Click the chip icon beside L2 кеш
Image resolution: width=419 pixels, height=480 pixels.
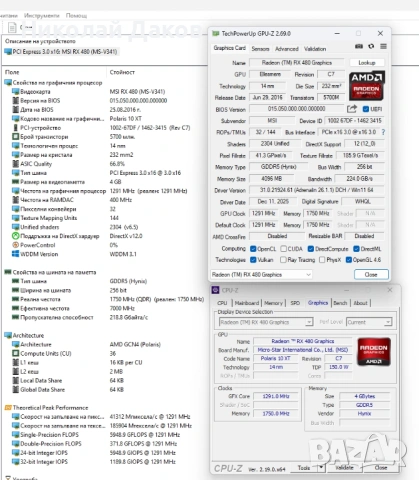[15, 371]
